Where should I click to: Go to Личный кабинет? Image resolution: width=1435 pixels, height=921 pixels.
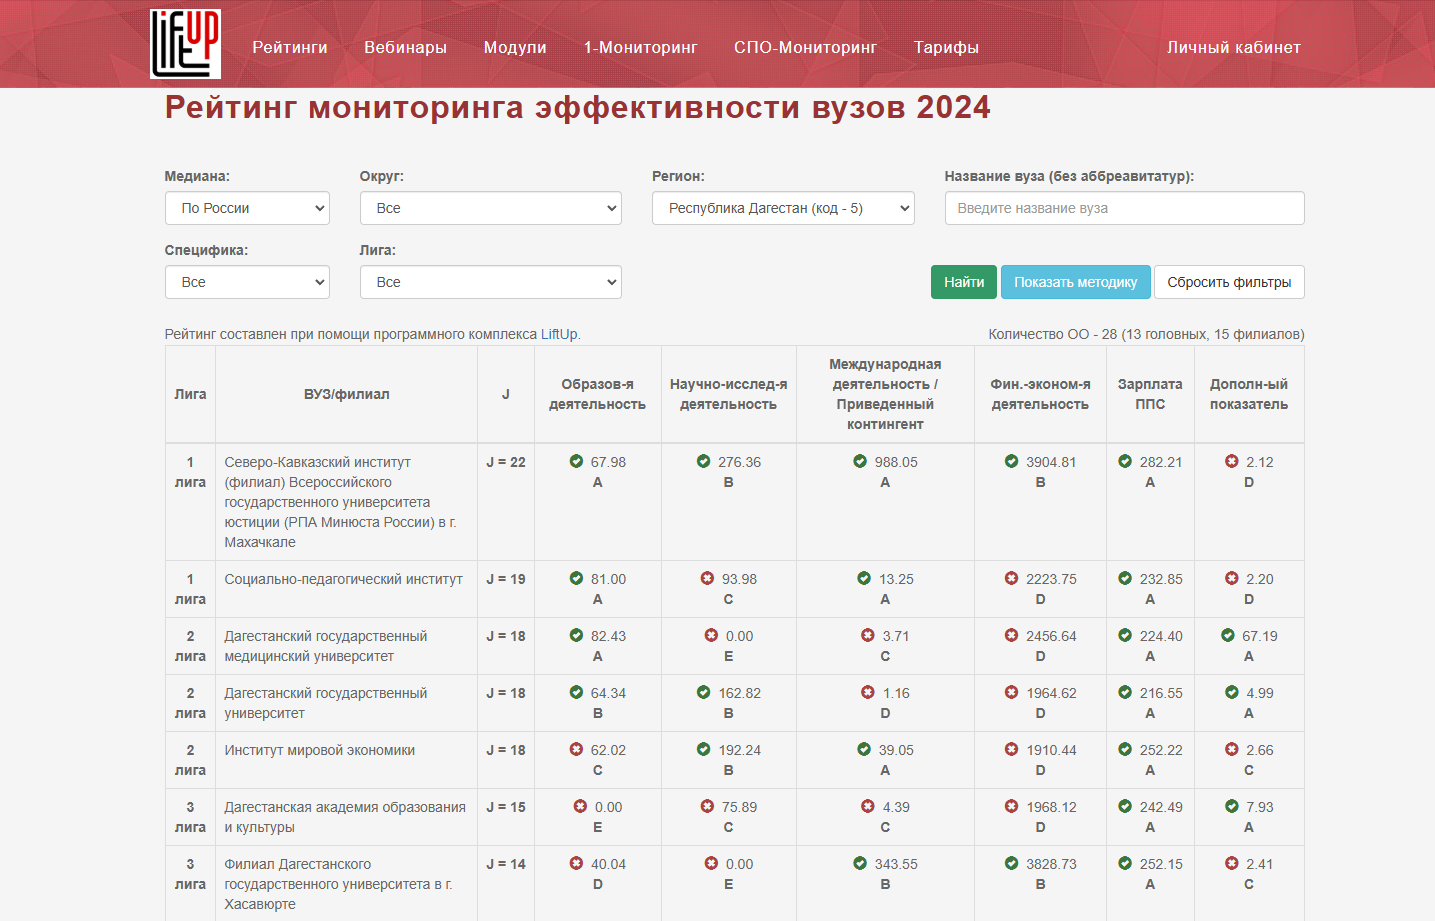point(1234,47)
